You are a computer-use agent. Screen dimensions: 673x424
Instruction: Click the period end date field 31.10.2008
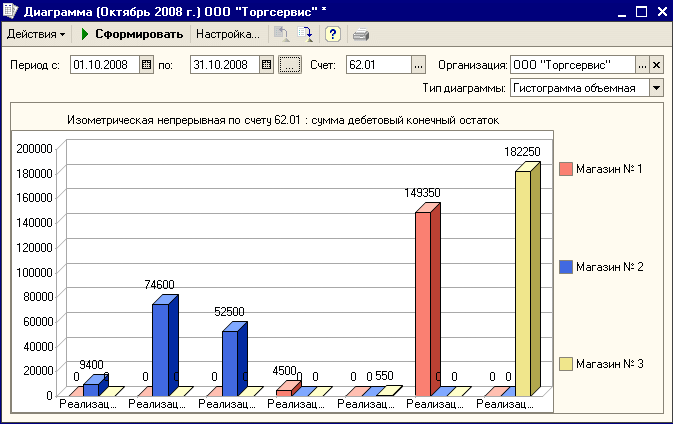click(225, 65)
